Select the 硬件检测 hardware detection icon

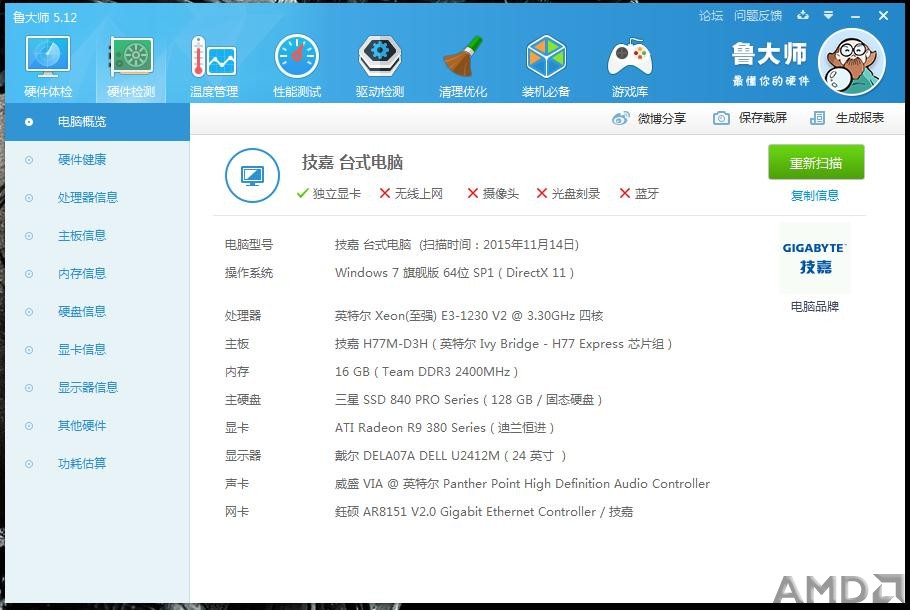click(131, 57)
